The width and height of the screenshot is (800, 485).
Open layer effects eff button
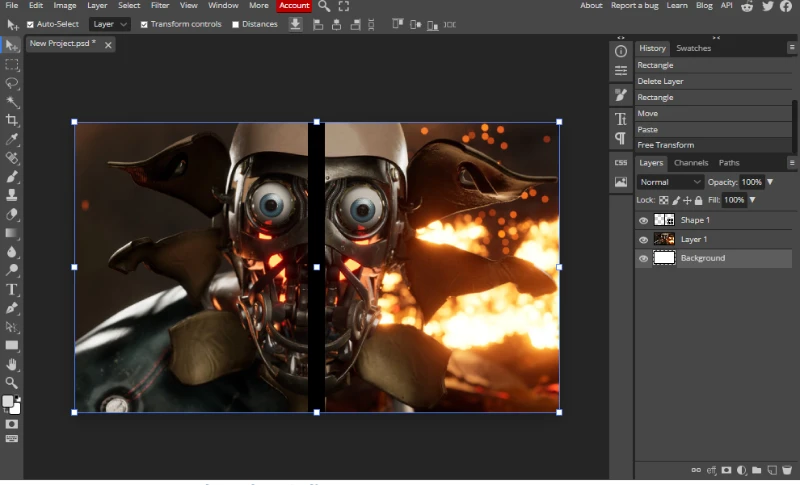(x=711, y=470)
